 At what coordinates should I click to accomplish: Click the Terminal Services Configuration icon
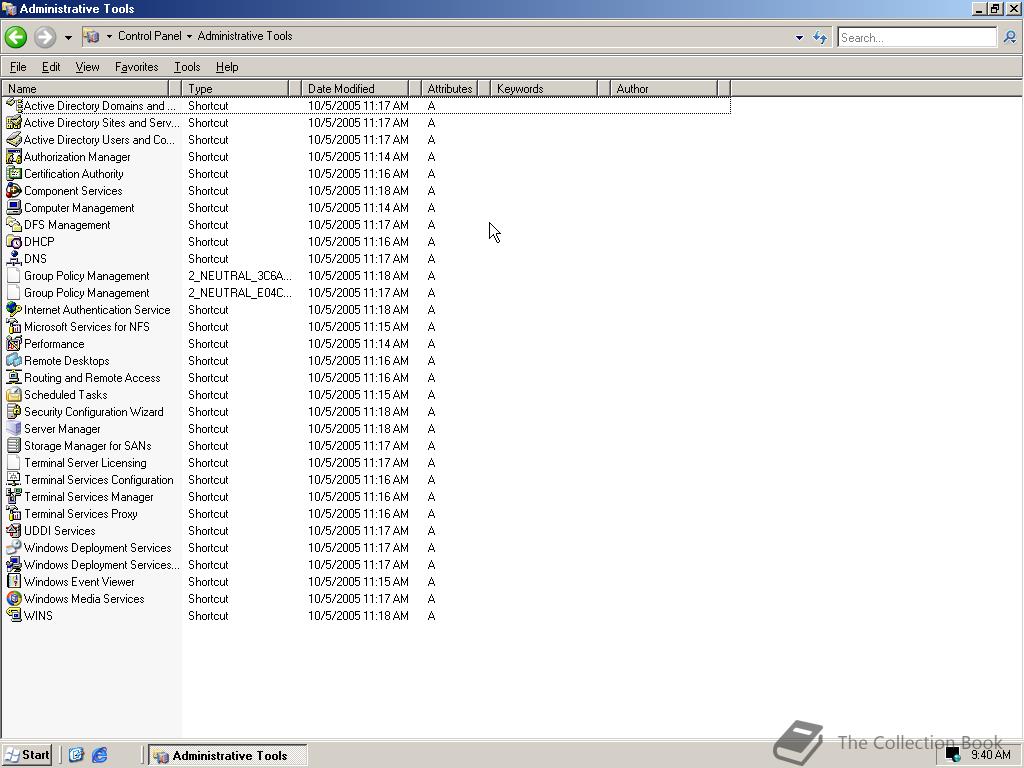pyautogui.click(x=14, y=479)
